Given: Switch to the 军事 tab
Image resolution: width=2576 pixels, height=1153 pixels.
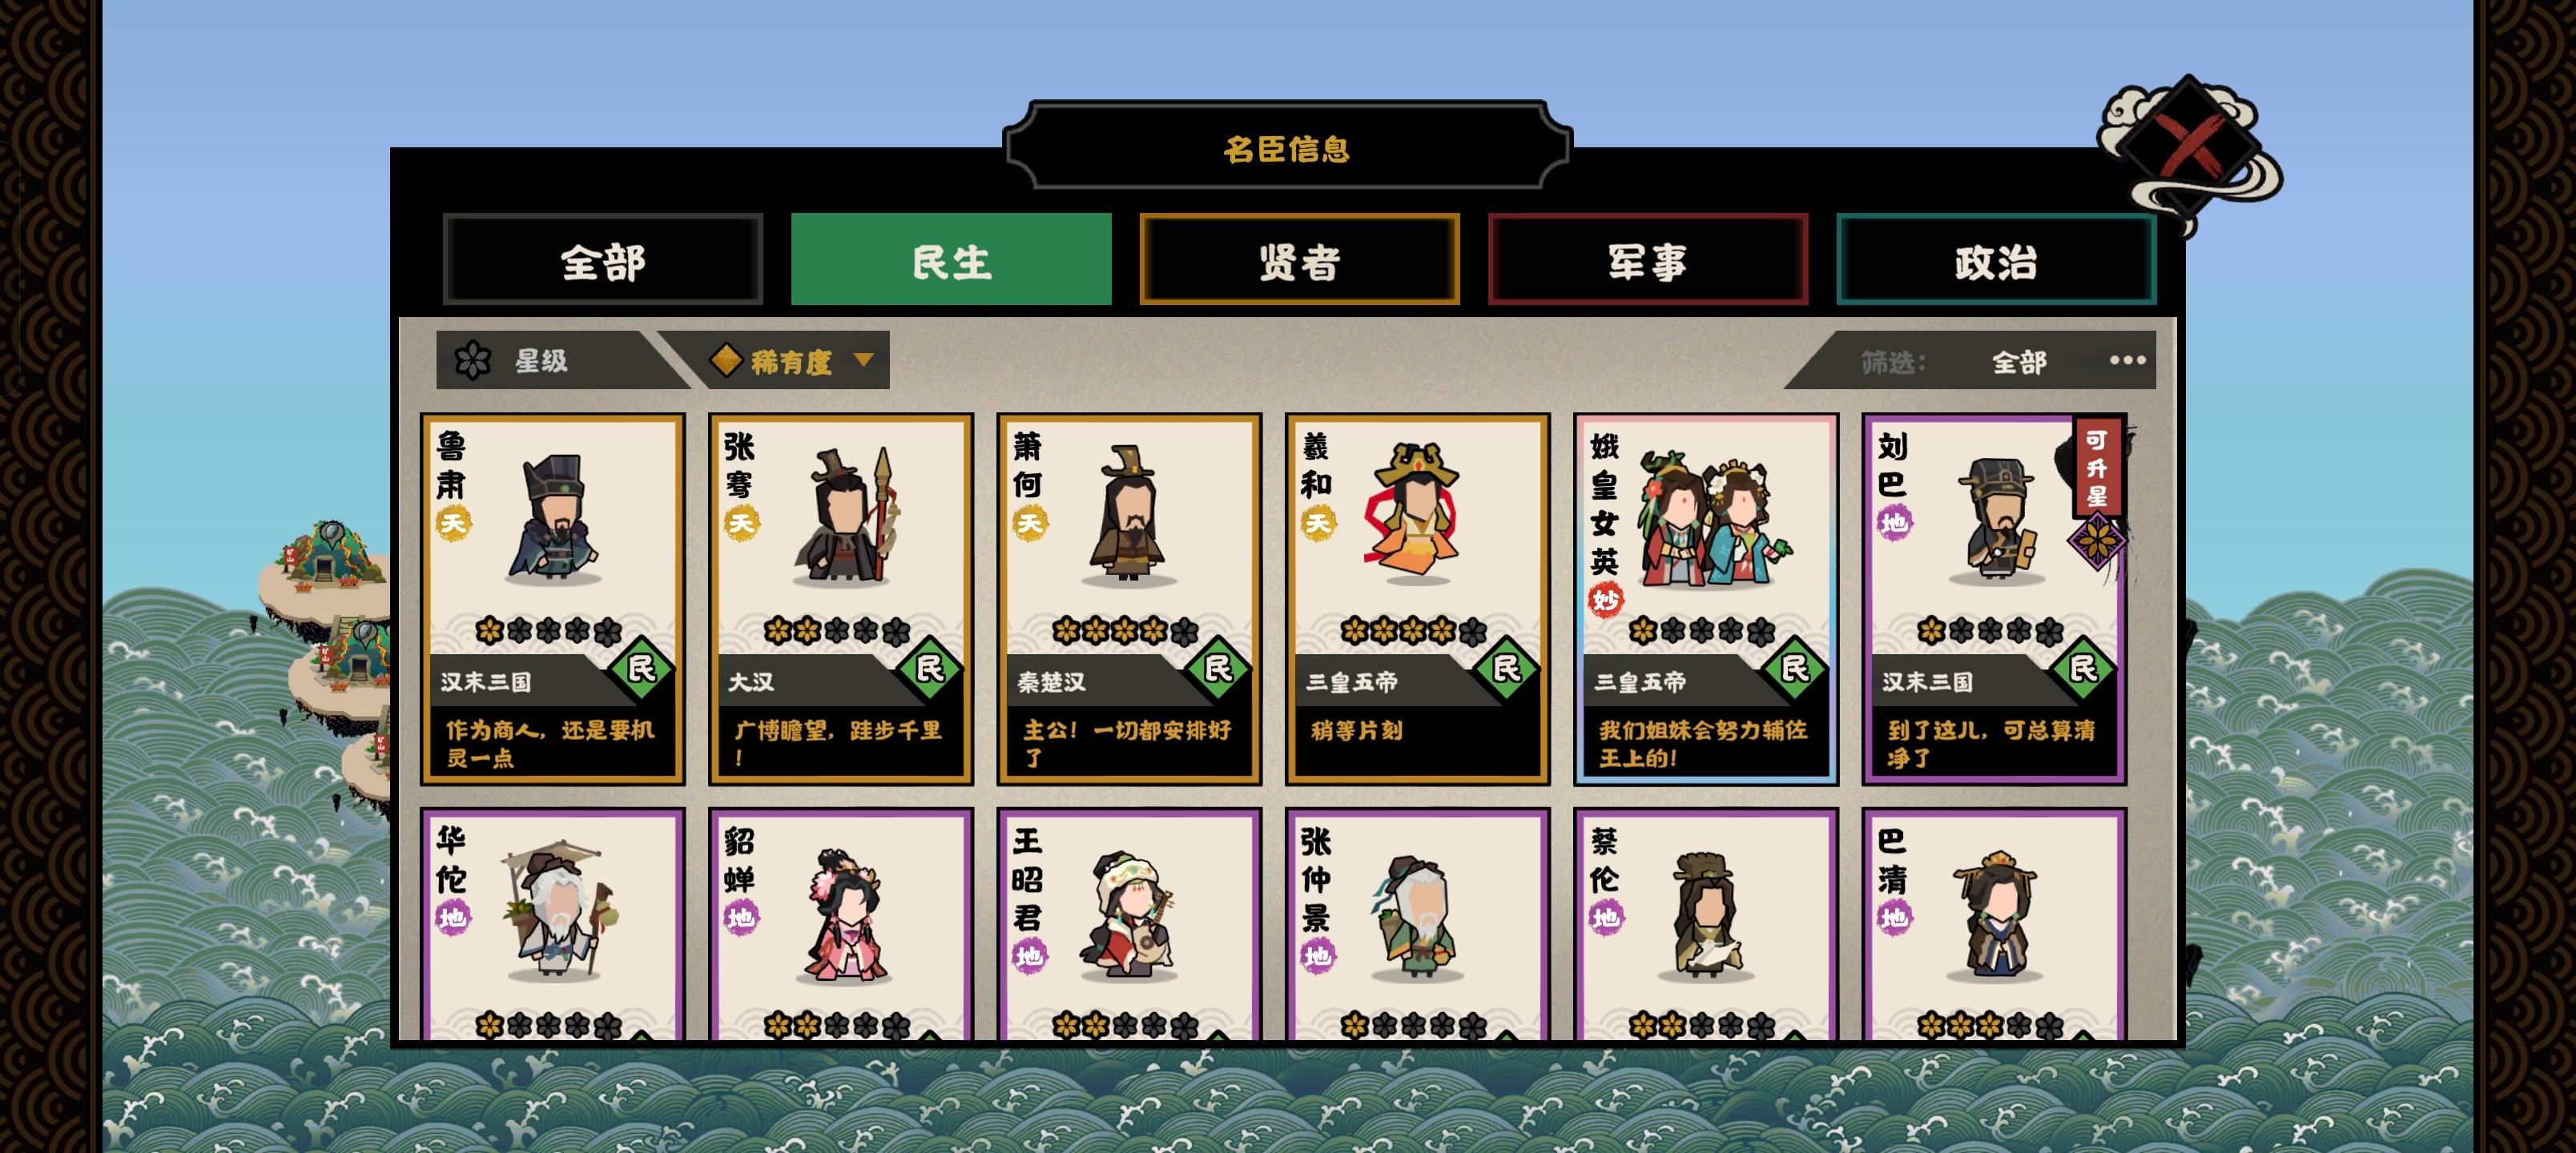Looking at the screenshot, I should coord(1648,260).
